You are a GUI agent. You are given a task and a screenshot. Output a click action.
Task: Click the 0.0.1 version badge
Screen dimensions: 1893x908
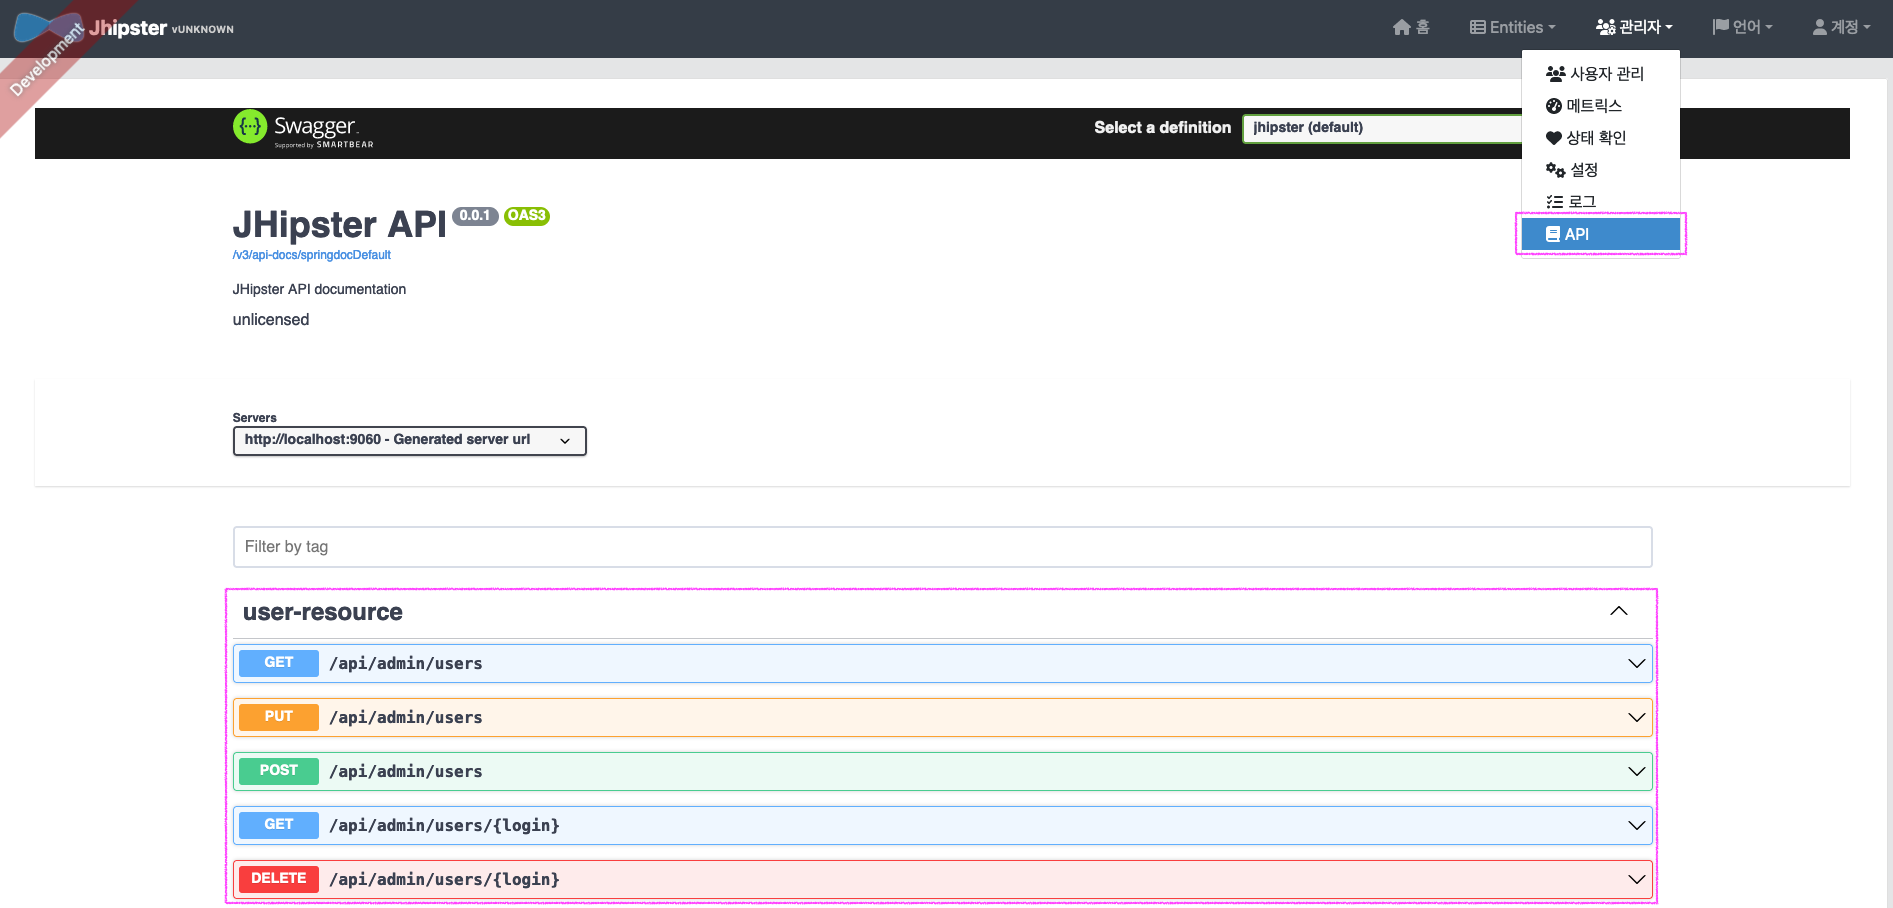[475, 216]
